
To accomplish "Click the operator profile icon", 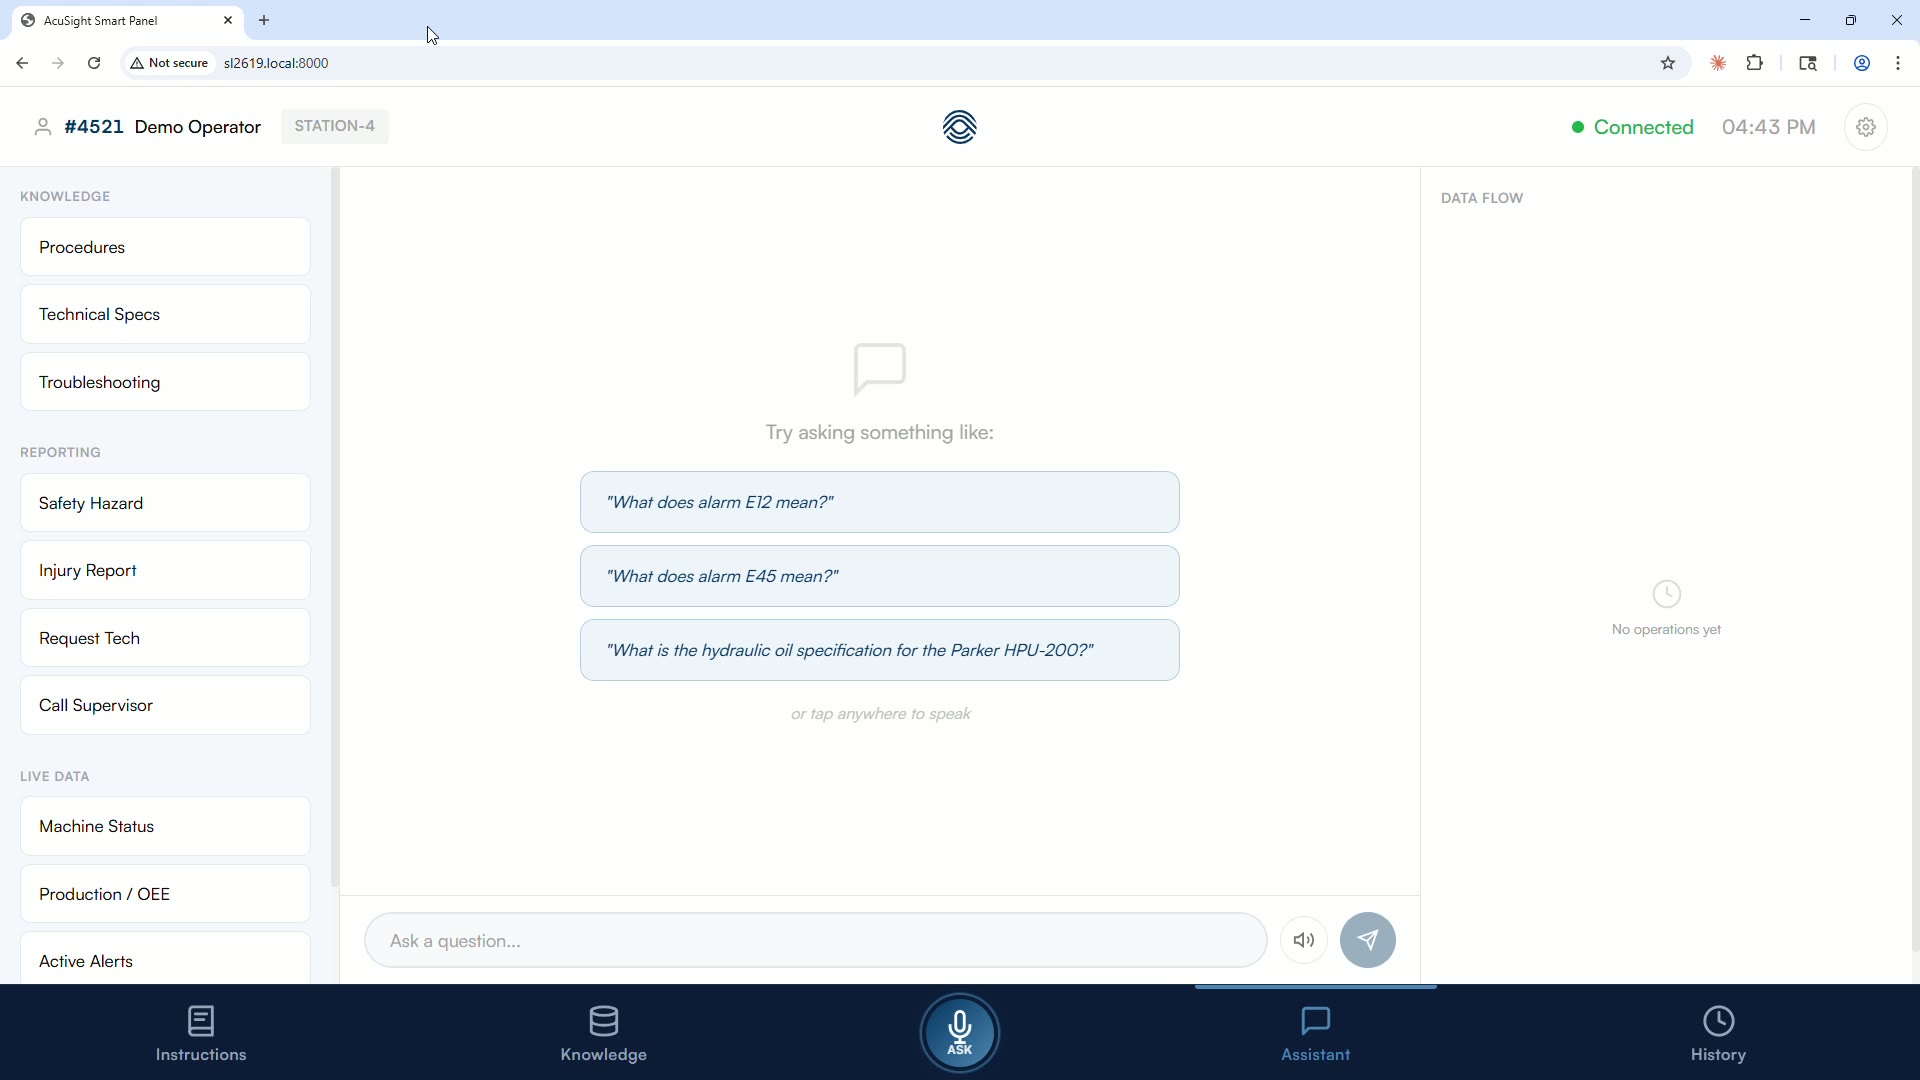I will pyautogui.click(x=42, y=127).
